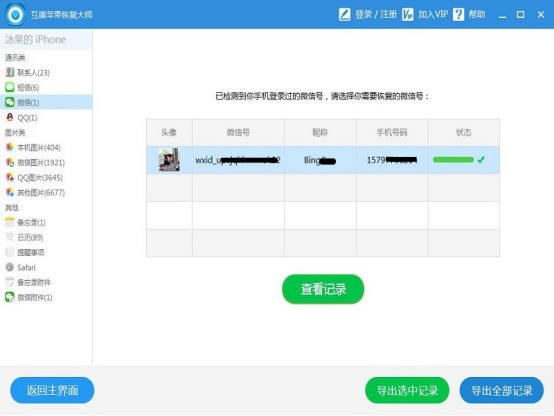The height and width of the screenshot is (416, 554).
Task: Select the QQ(1) penguin icon
Action: tap(10, 117)
